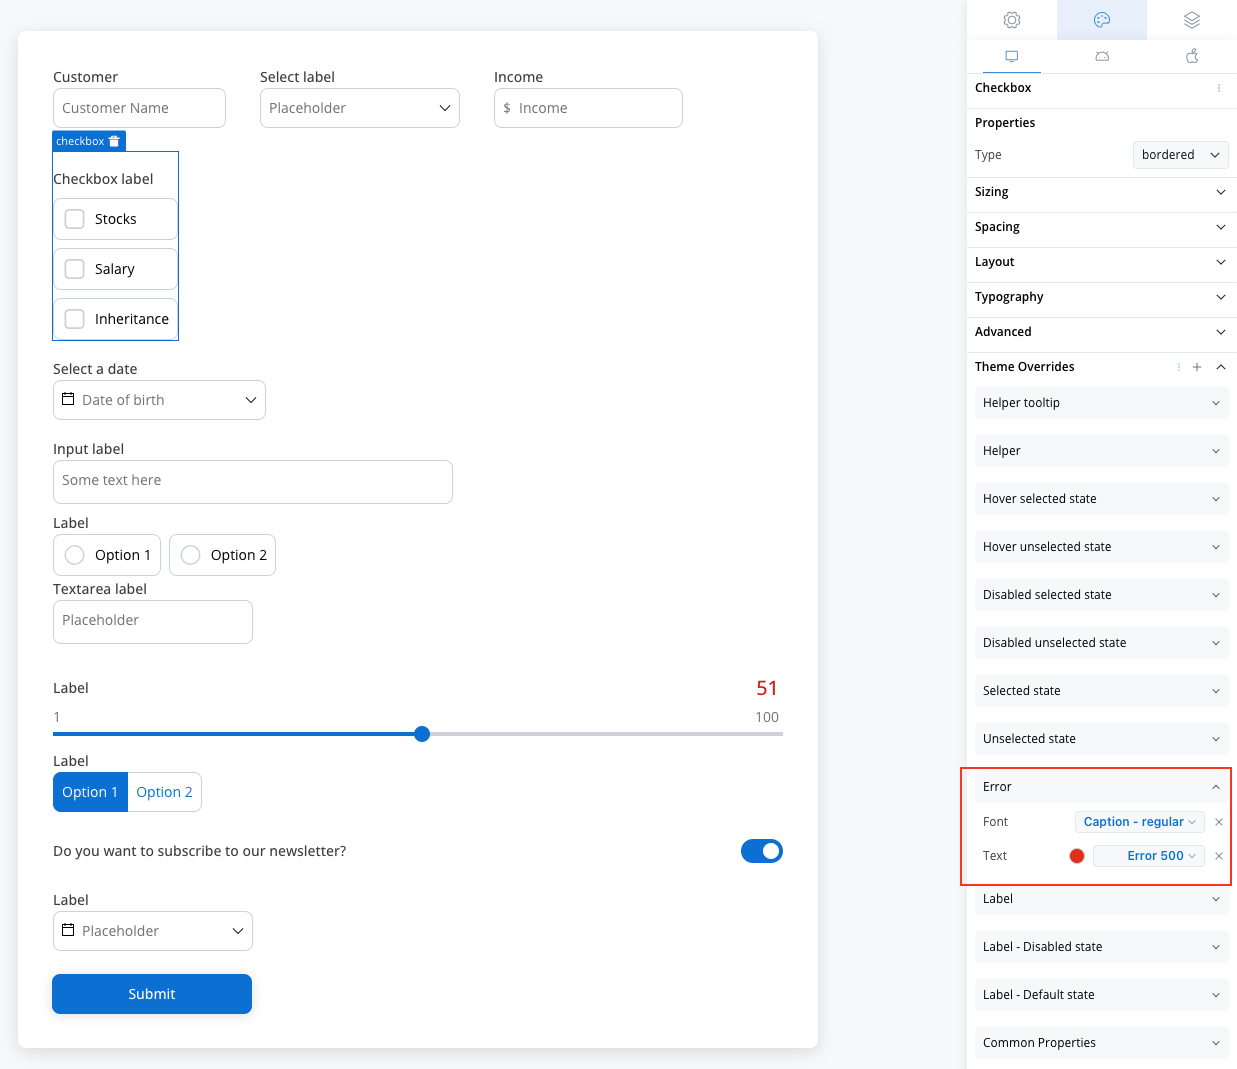Select the palette styling tab

click(x=1102, y=20)
